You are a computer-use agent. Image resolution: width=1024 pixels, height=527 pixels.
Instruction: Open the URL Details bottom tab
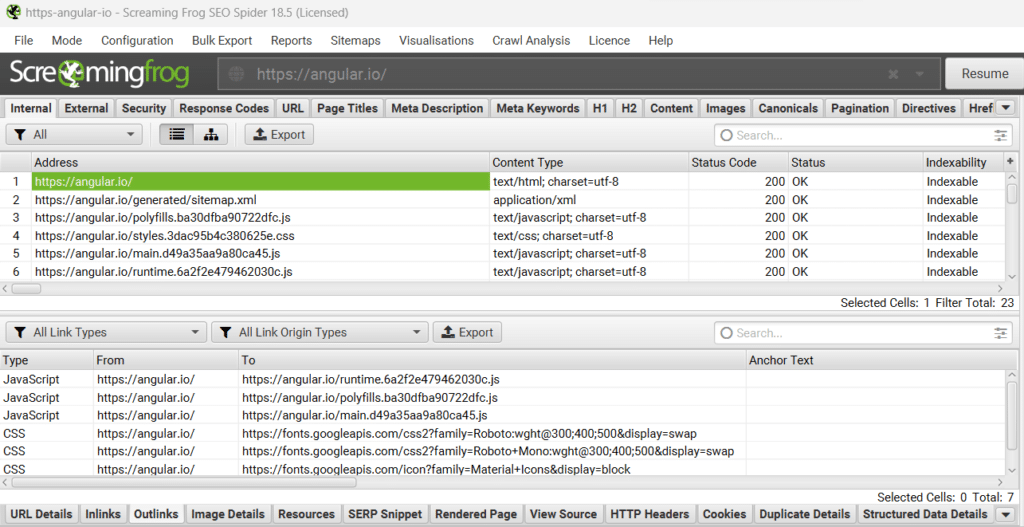point(41,515)
